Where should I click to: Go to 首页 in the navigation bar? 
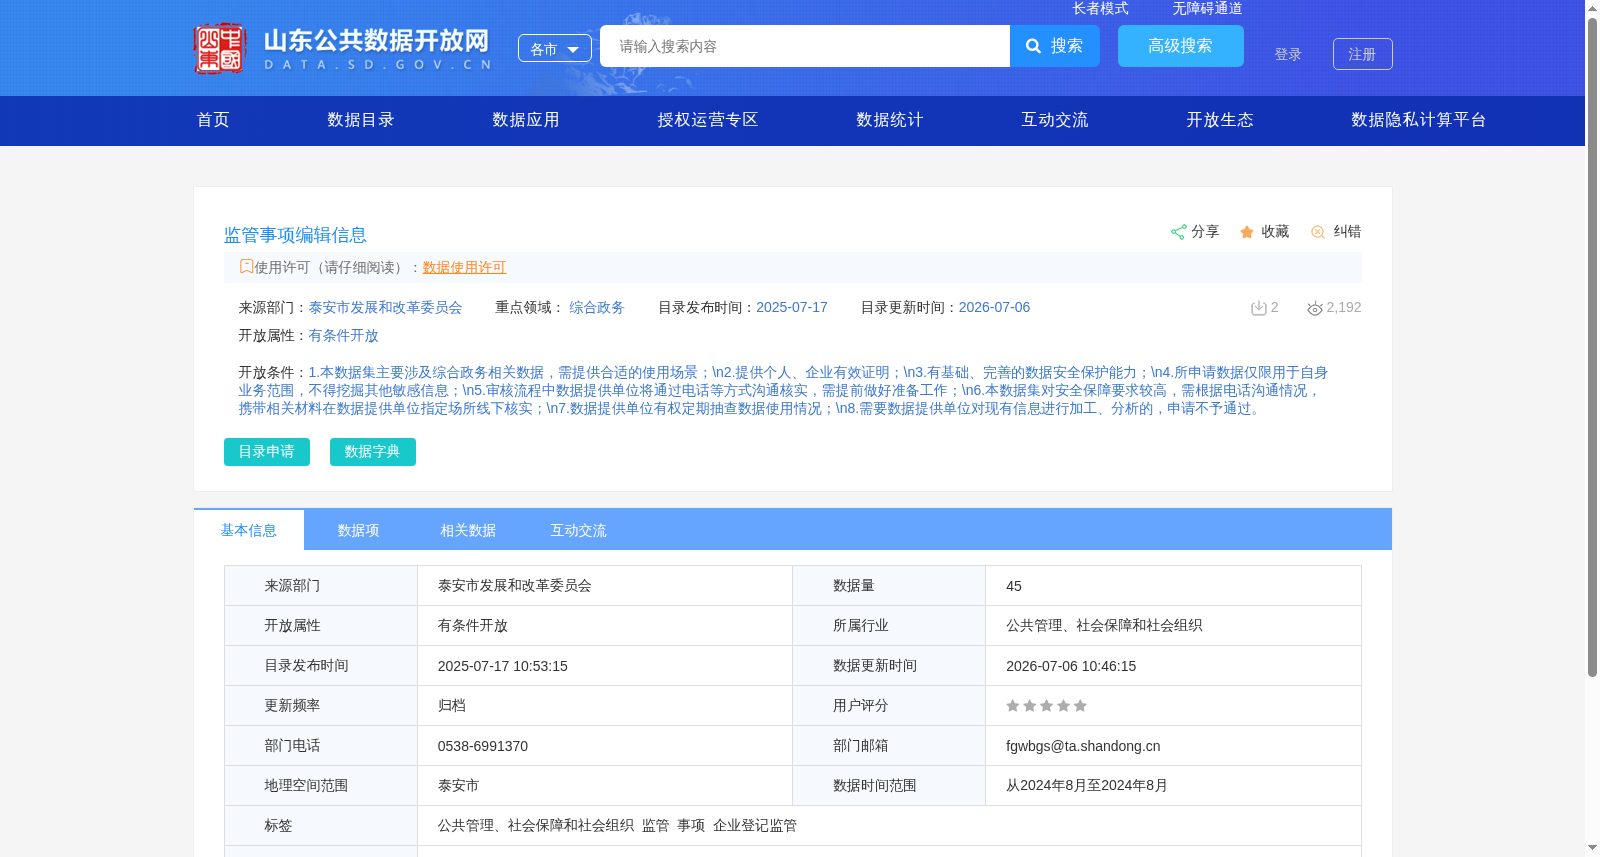click(213, 120)
